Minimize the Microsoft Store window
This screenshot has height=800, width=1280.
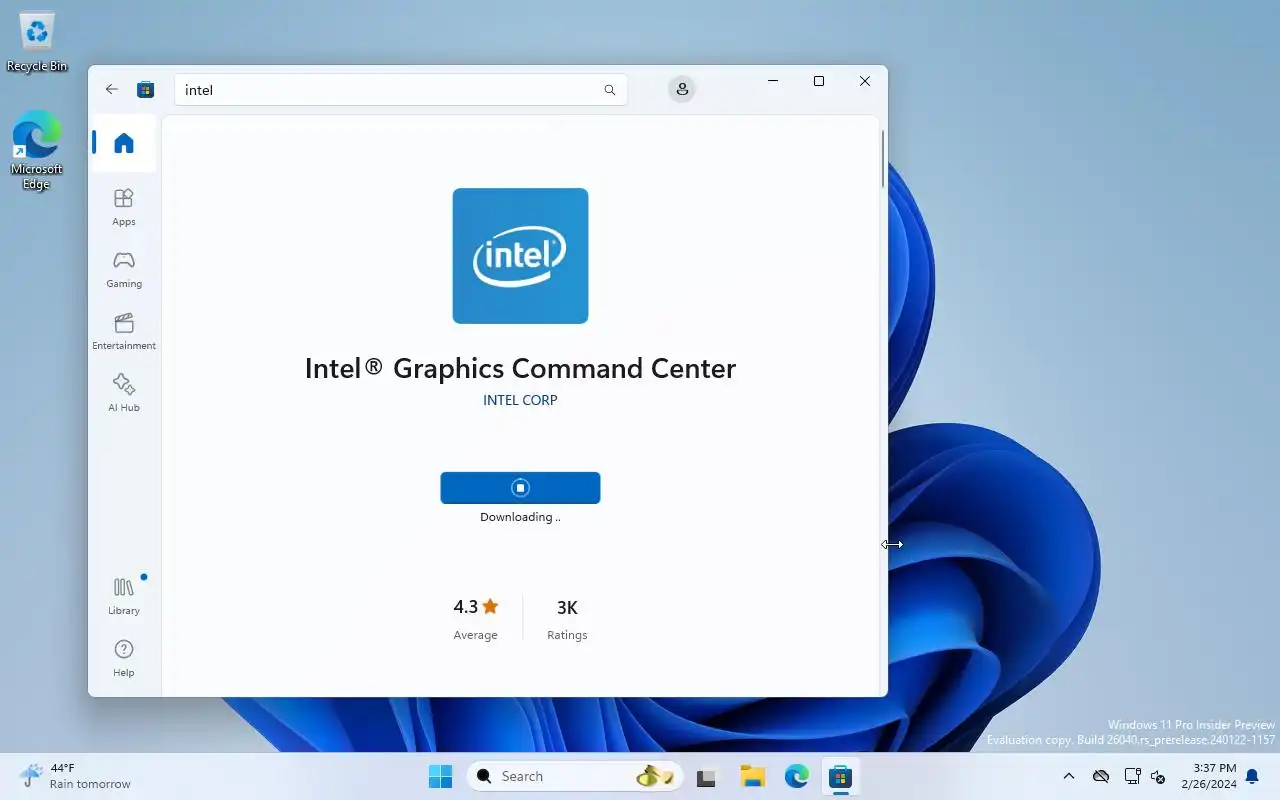pos(773,81)
